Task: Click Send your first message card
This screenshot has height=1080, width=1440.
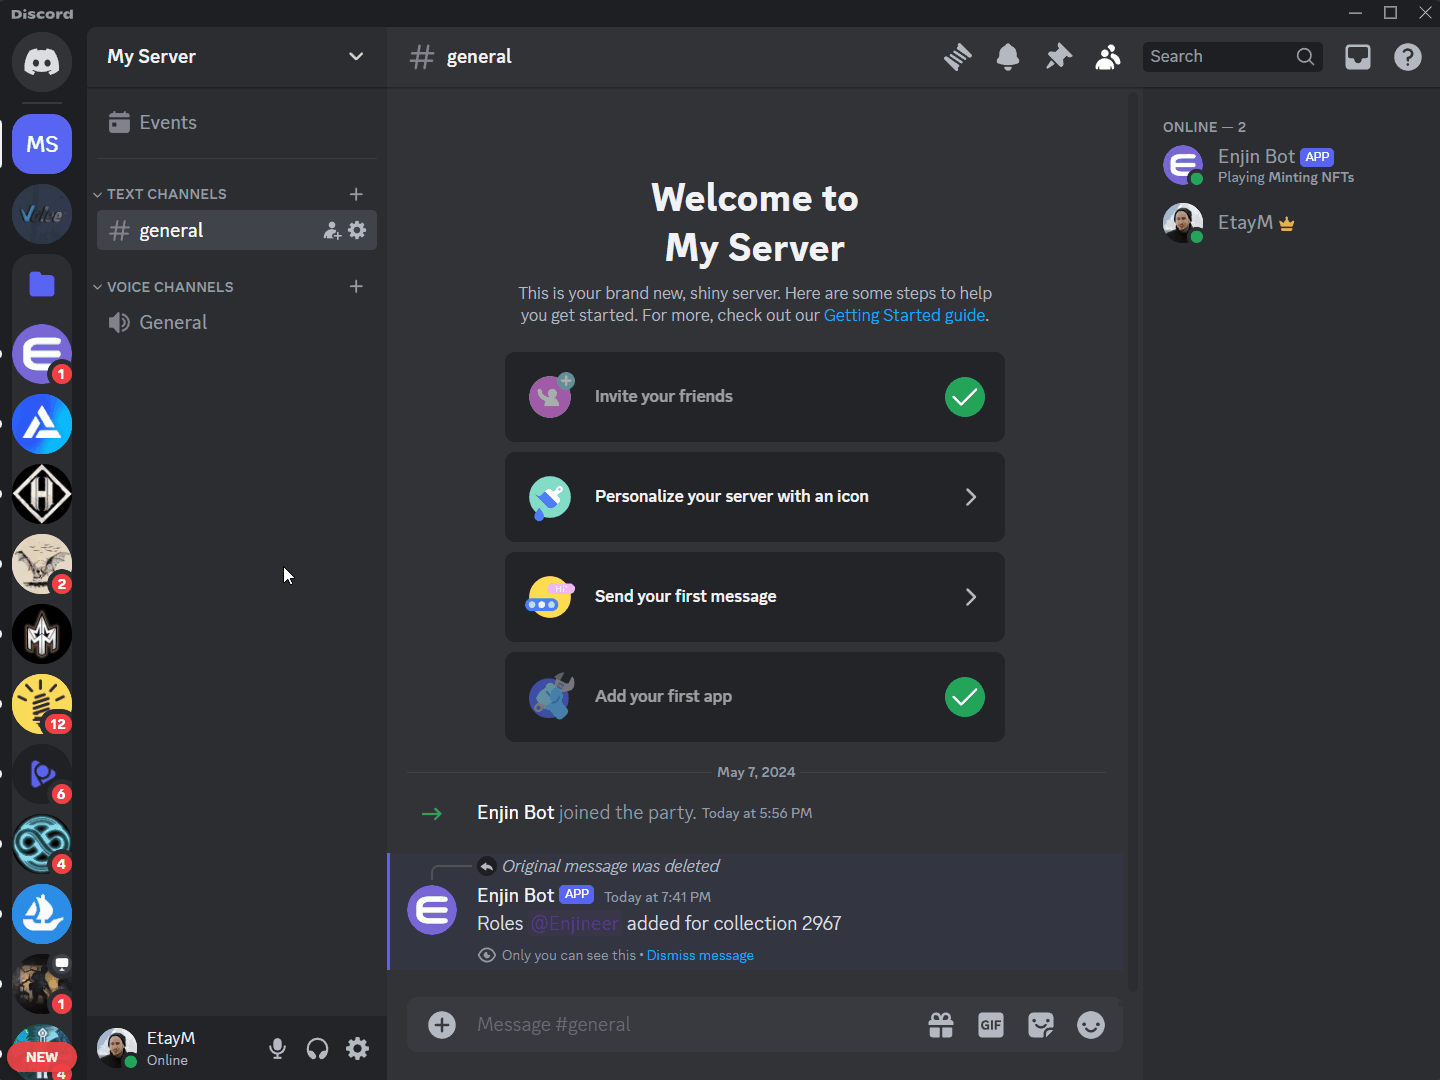Action: [x=755, y=597]
